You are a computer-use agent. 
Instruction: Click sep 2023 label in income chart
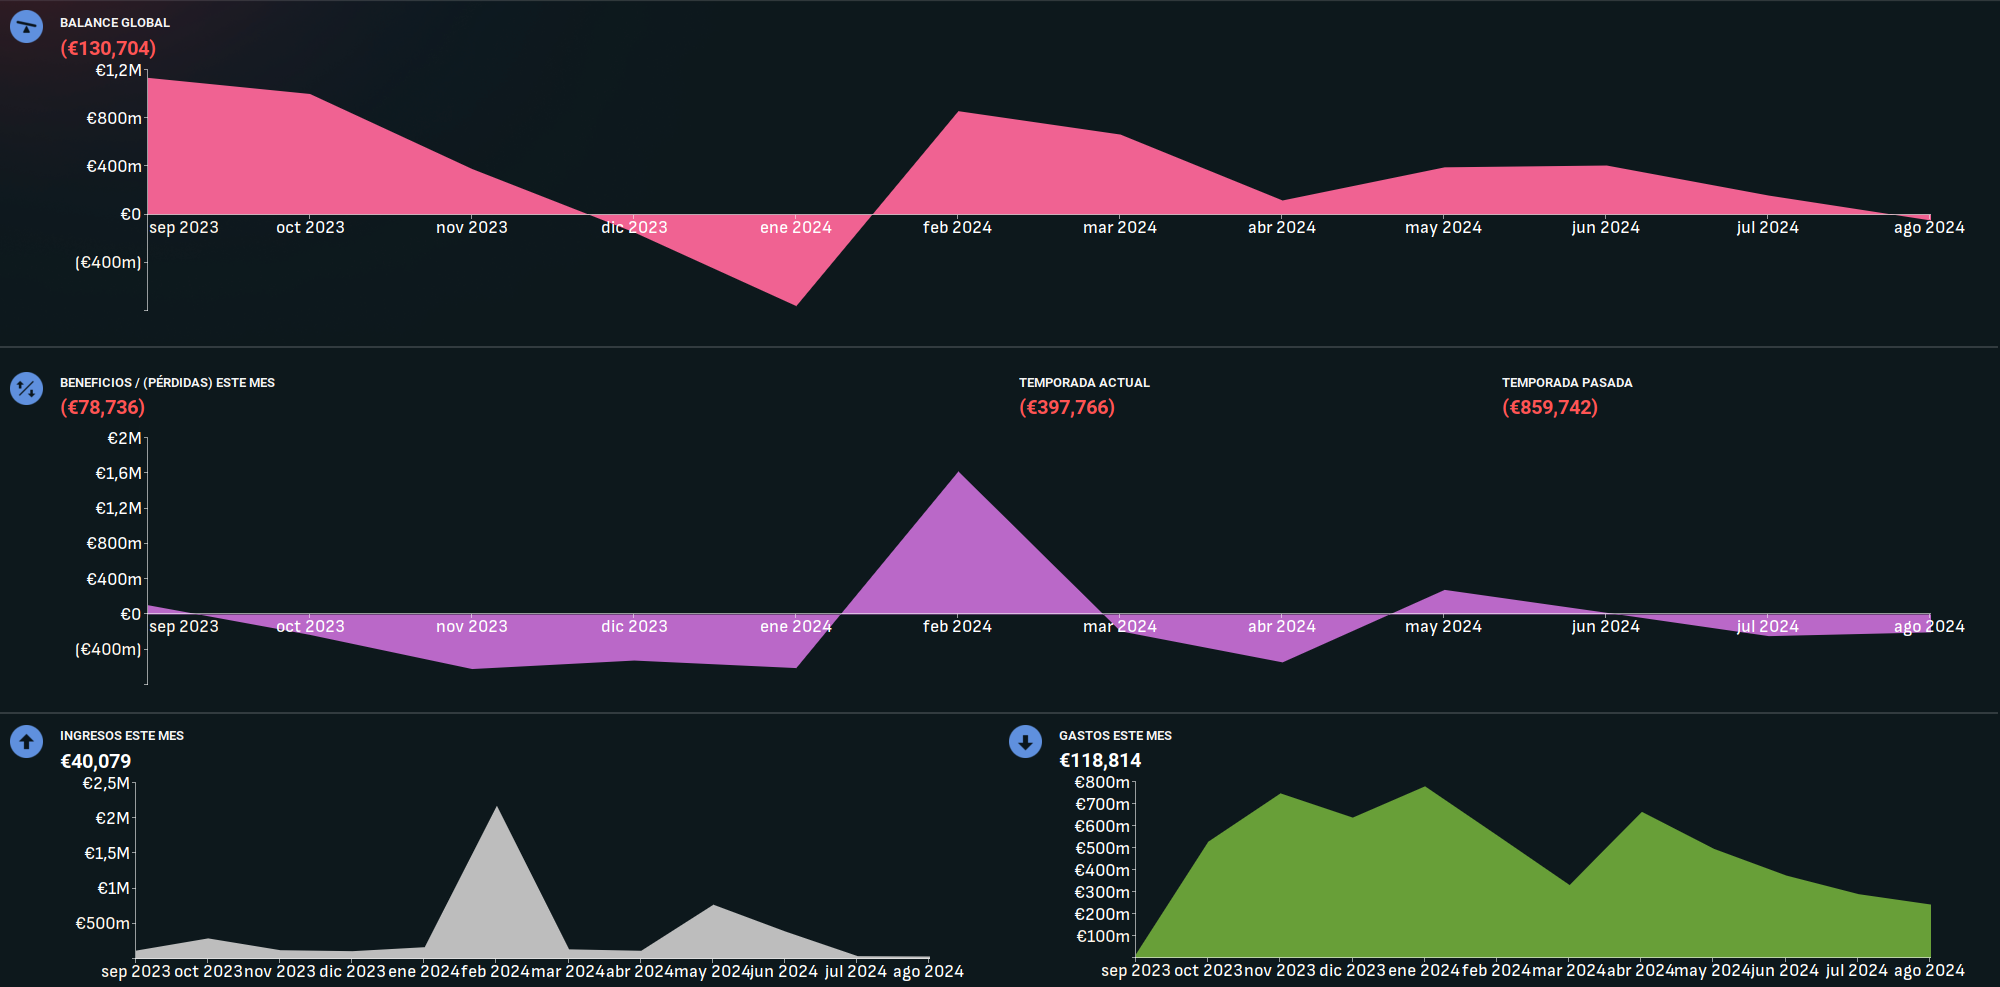click(x=136, y=972)
